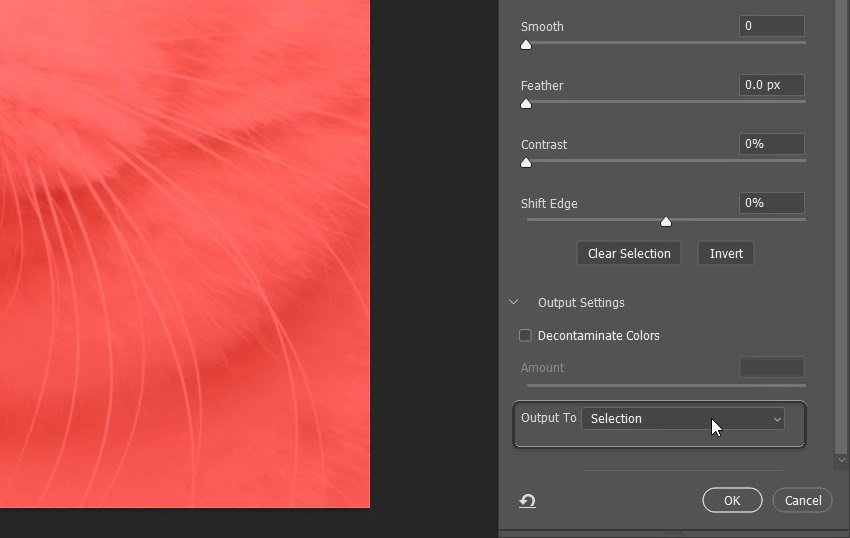Click the Smooth slider handle
The width and height of the screenshot is (850, 538).
pyautogui.click(x=526, y=45)
